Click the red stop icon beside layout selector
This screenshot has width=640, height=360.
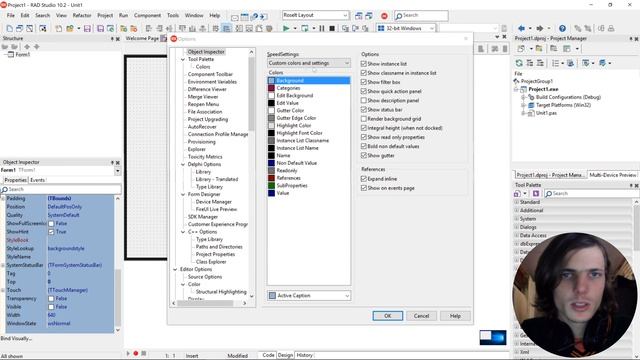click(x=384, y=16)
